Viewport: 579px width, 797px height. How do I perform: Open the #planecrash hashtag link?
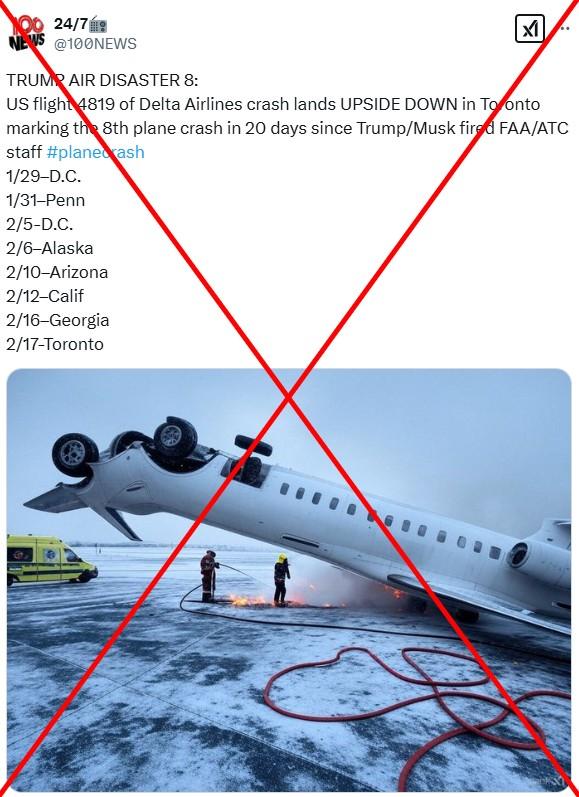(96, 152)
